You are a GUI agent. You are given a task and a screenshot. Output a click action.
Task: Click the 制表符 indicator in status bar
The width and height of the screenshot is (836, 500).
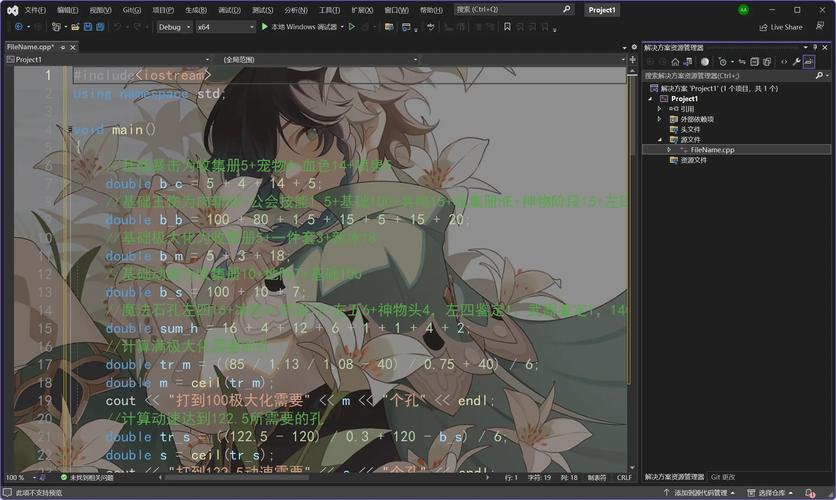tap(597, 478)
